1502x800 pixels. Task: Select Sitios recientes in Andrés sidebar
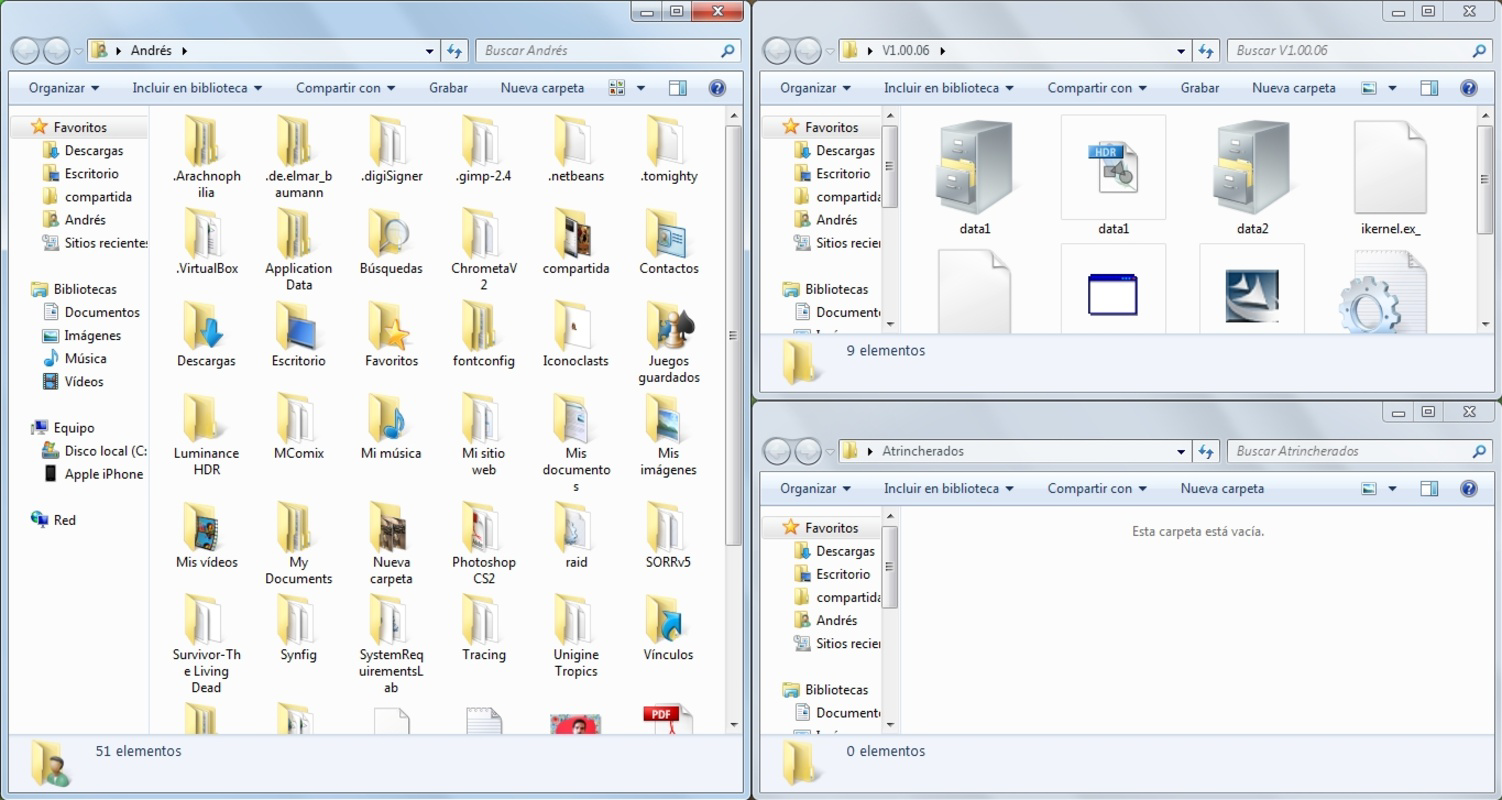[x=95, y=243]
